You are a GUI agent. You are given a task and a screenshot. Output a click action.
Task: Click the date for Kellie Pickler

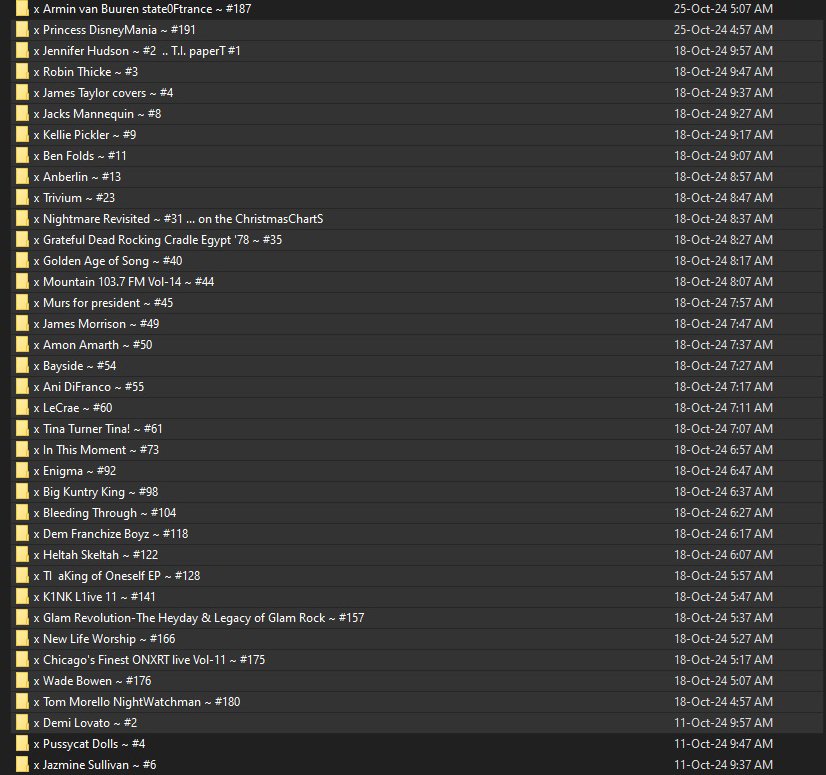[723, 135]
